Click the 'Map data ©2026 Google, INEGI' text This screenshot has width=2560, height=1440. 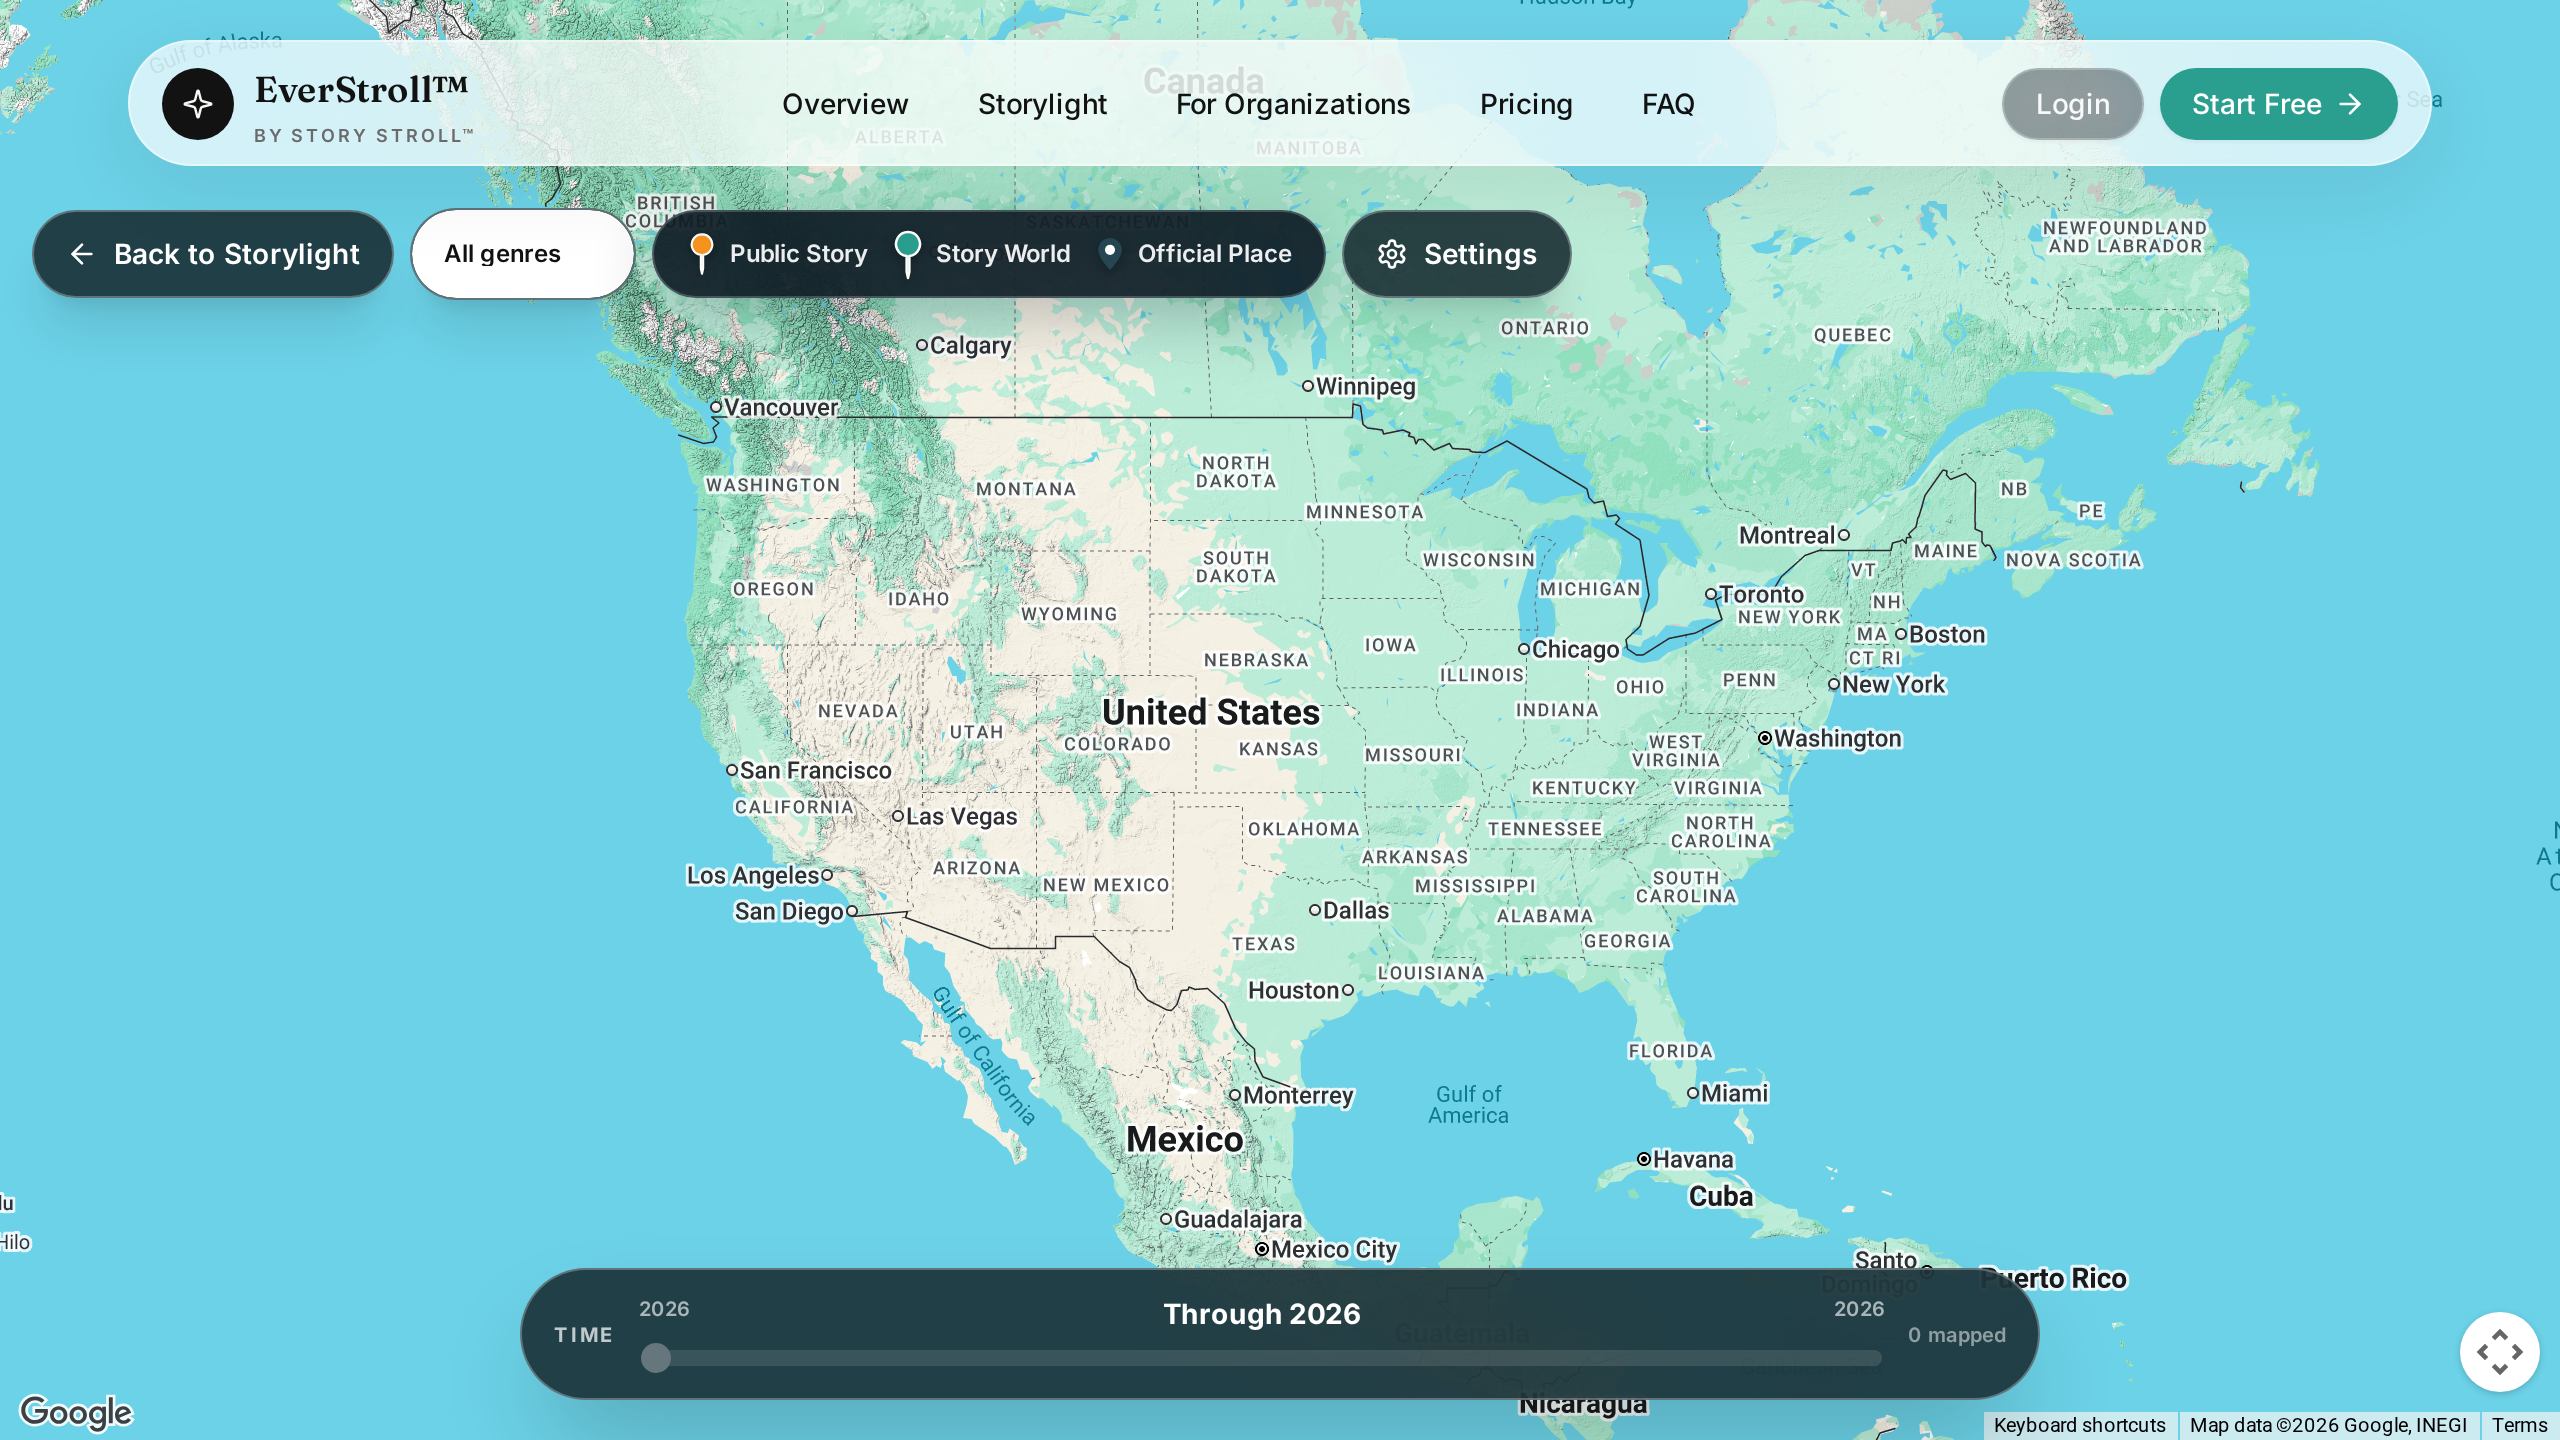tap(2328, 1425)
